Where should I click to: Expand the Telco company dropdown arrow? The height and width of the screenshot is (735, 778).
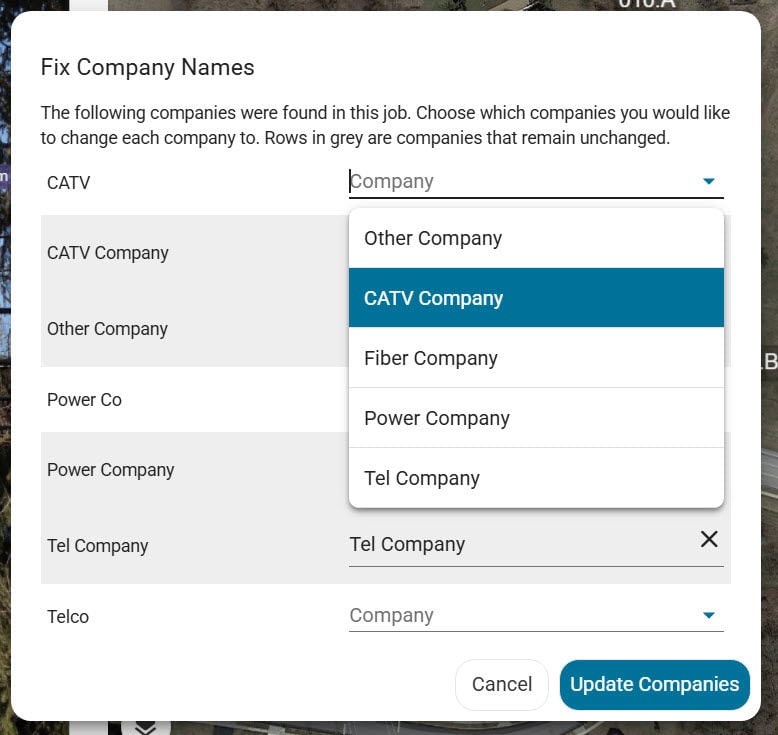point(709,615)
